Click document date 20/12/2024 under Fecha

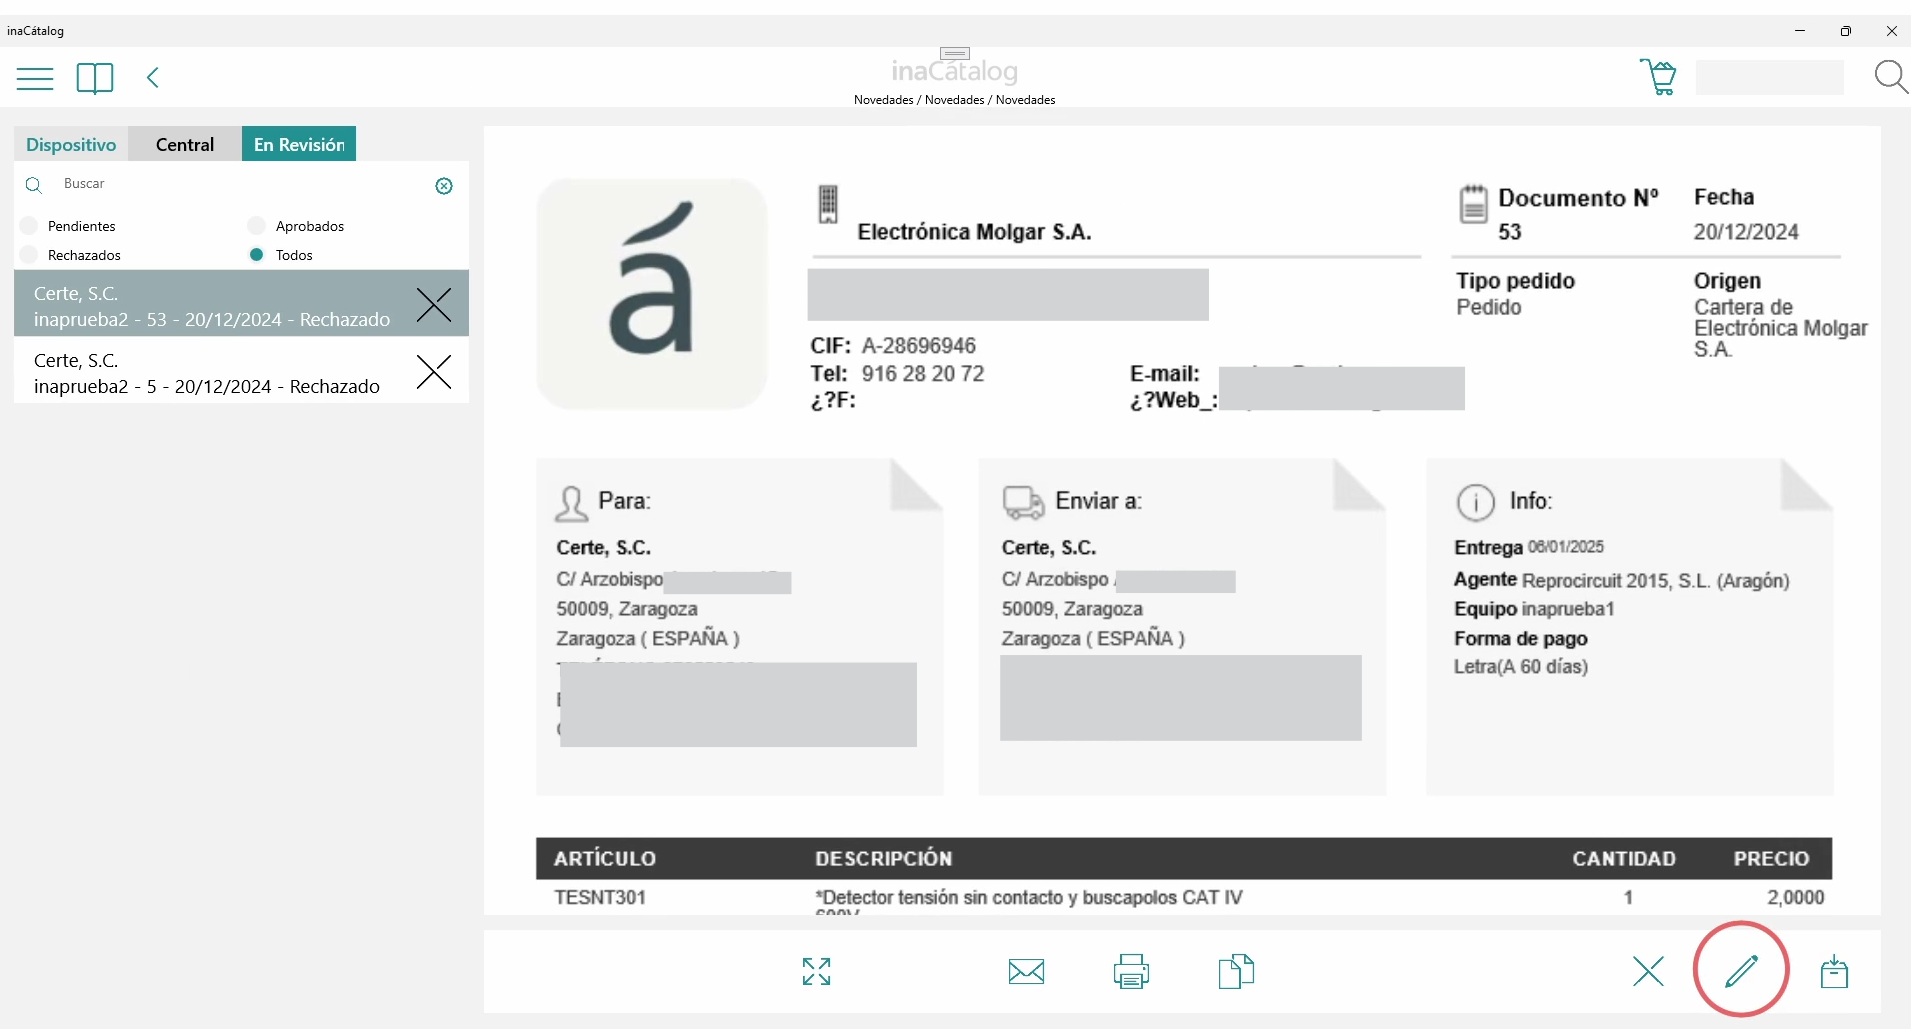pos(1746,232)
